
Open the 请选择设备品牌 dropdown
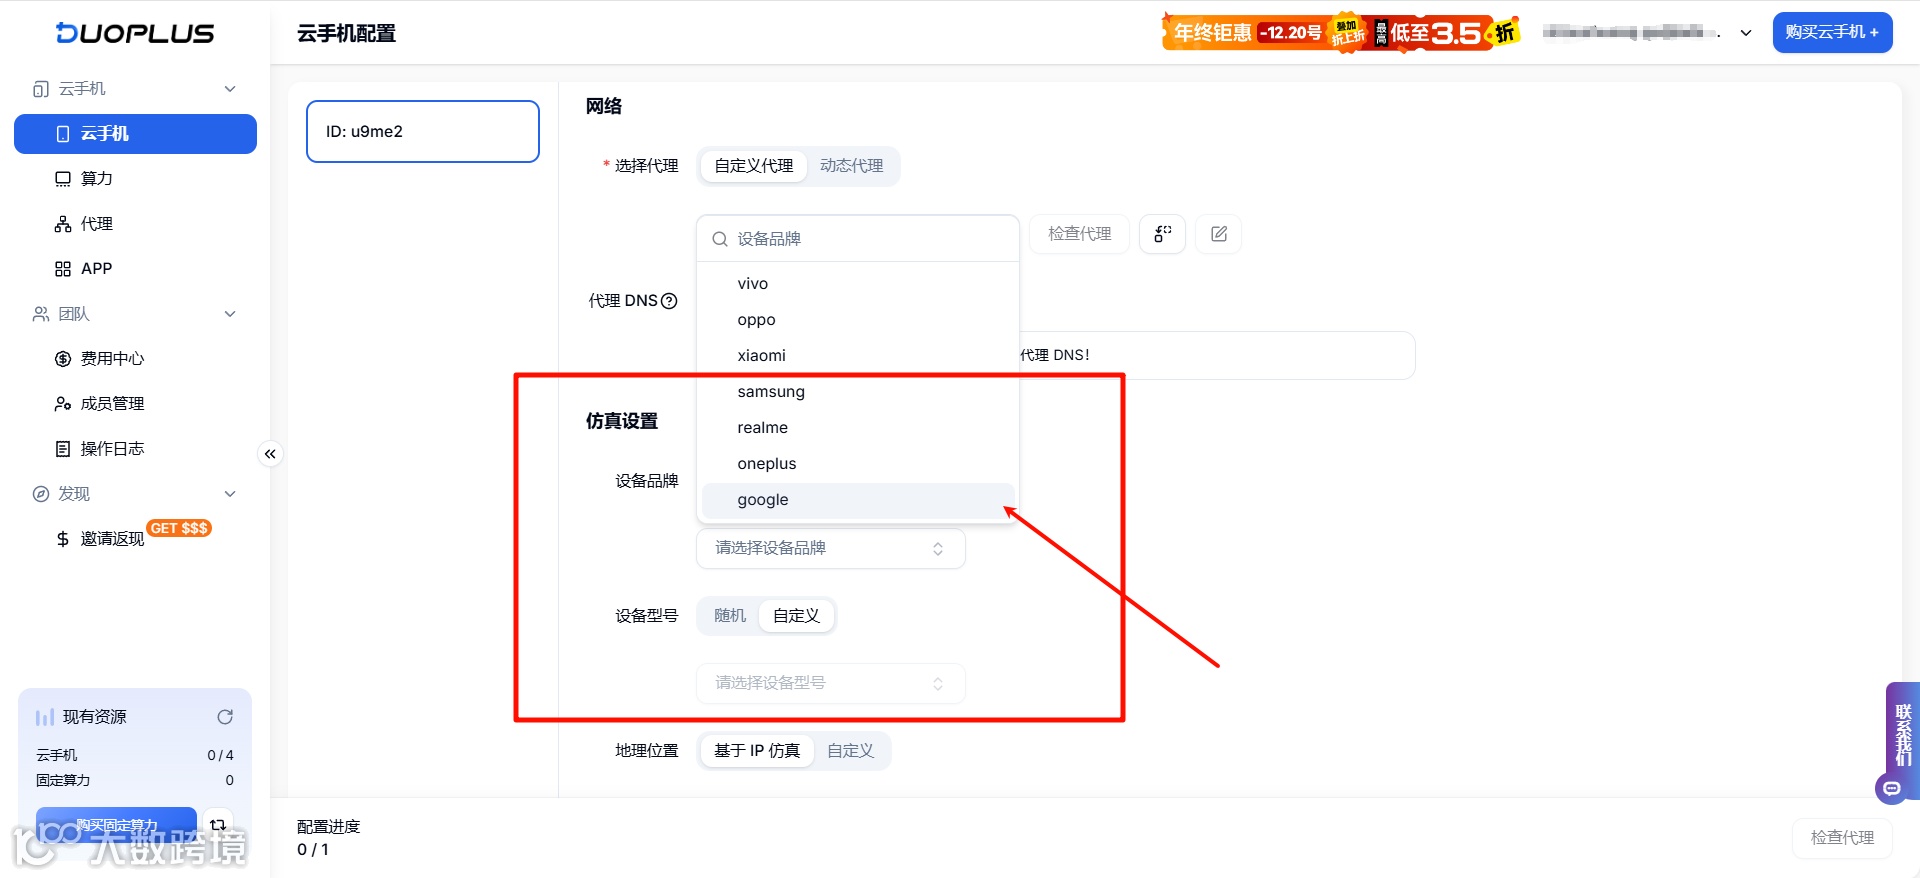[831, 548]
